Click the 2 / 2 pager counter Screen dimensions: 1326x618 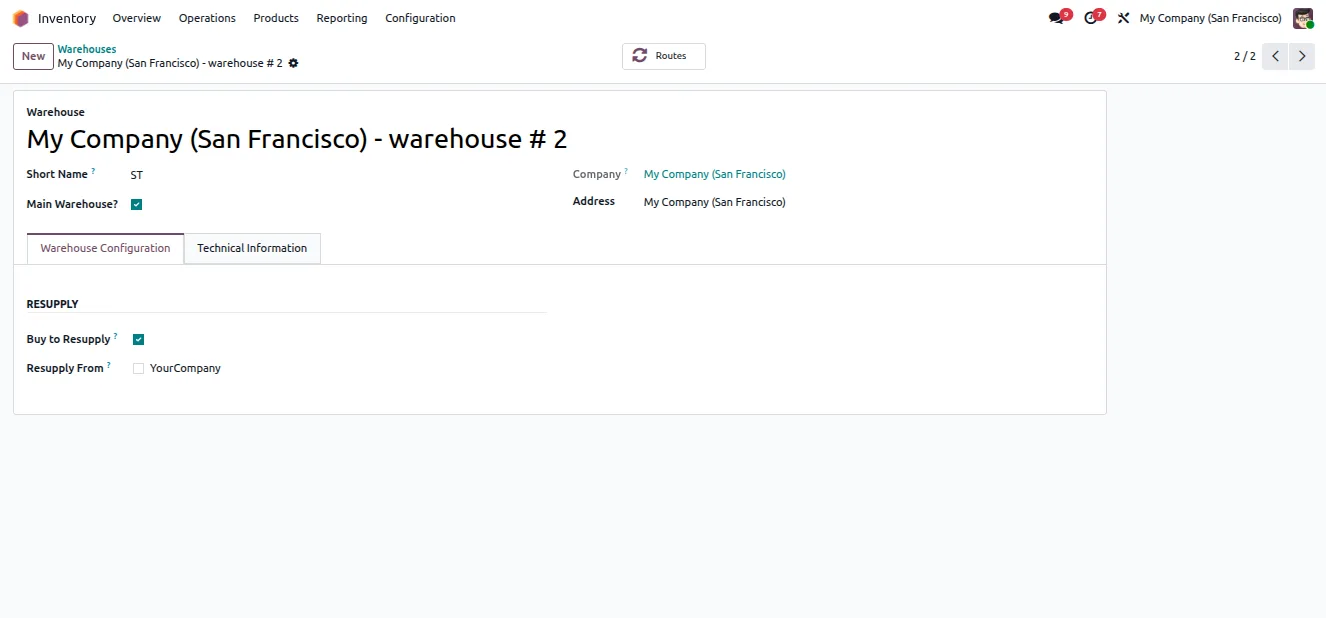click(1244, 56)
